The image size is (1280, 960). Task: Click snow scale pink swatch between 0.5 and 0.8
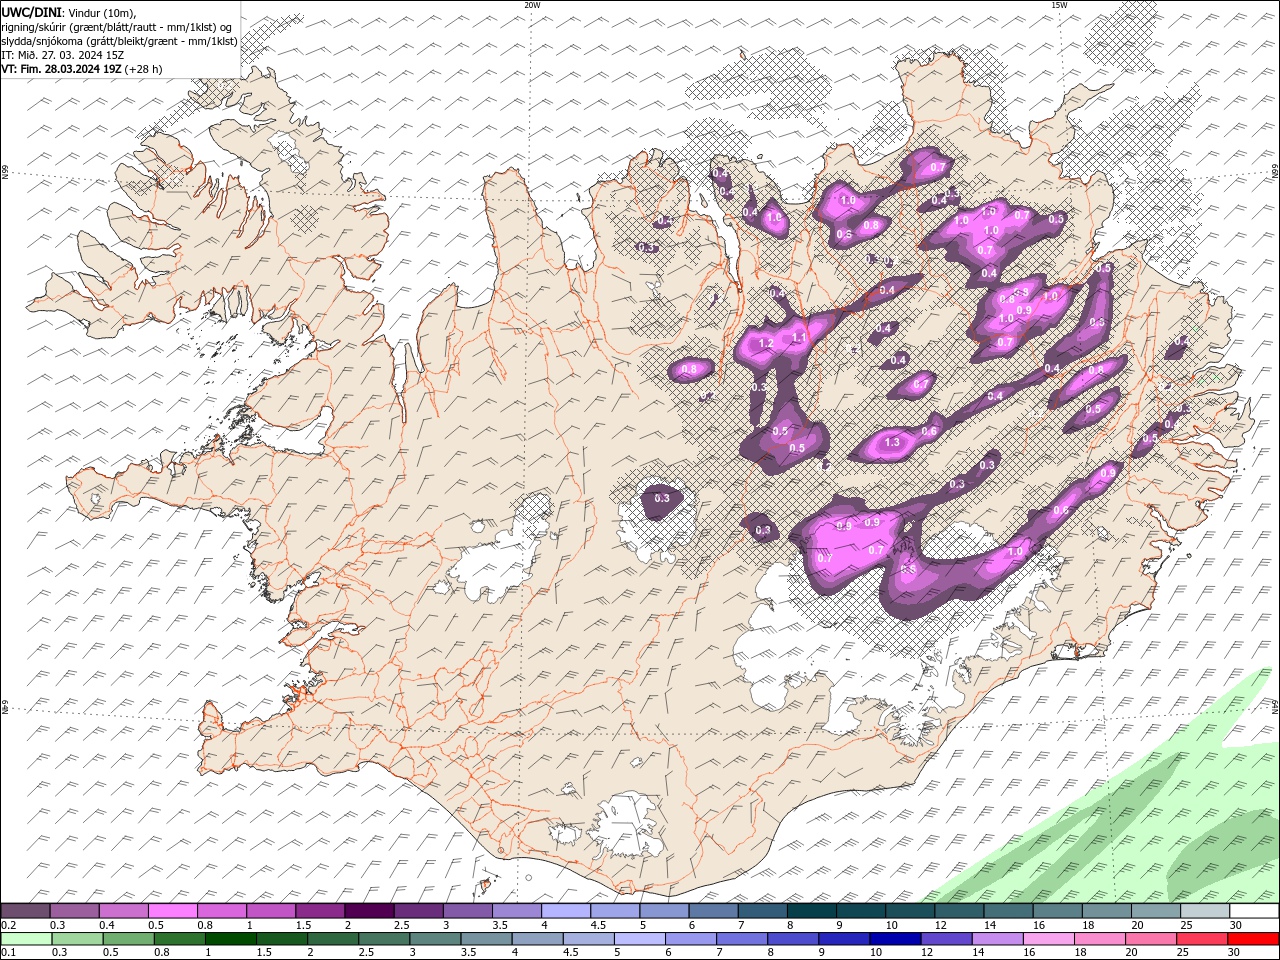(x=173, y=911)
